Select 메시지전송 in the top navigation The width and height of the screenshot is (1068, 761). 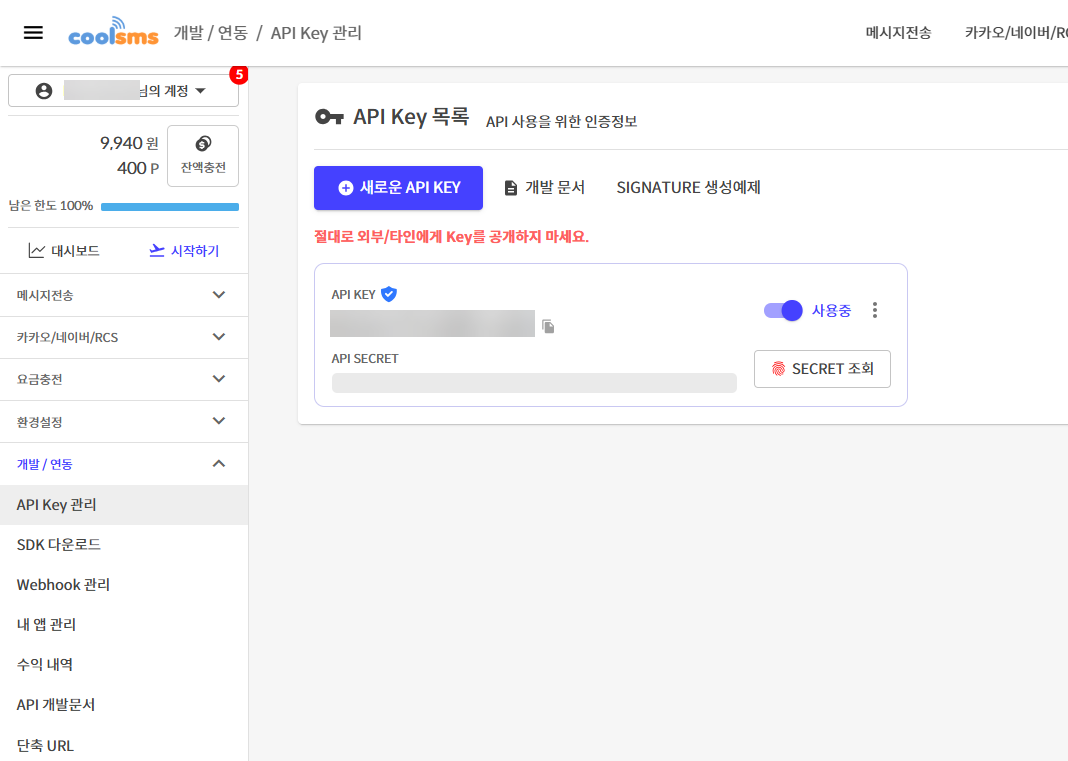pyautogui.click(x=899, y=32)
